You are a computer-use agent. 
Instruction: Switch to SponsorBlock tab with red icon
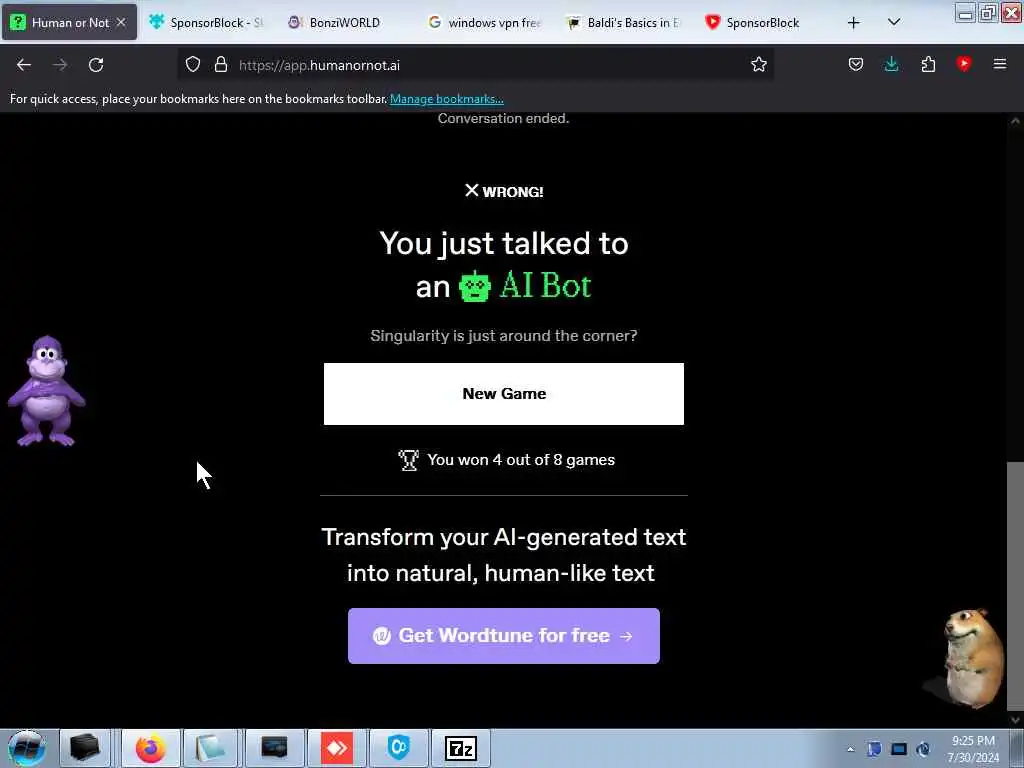coord(762,22)
